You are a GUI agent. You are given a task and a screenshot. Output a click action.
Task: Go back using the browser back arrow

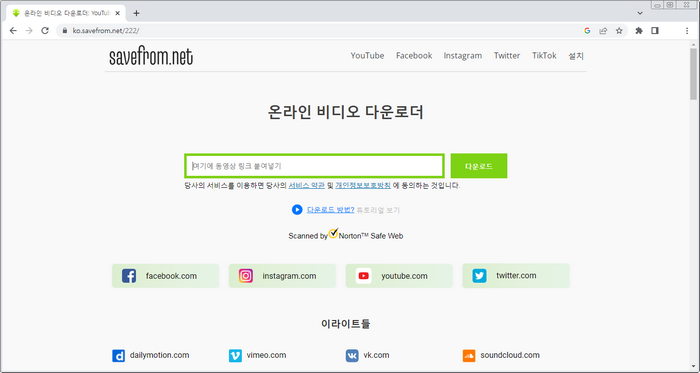[x=13, y=31]
